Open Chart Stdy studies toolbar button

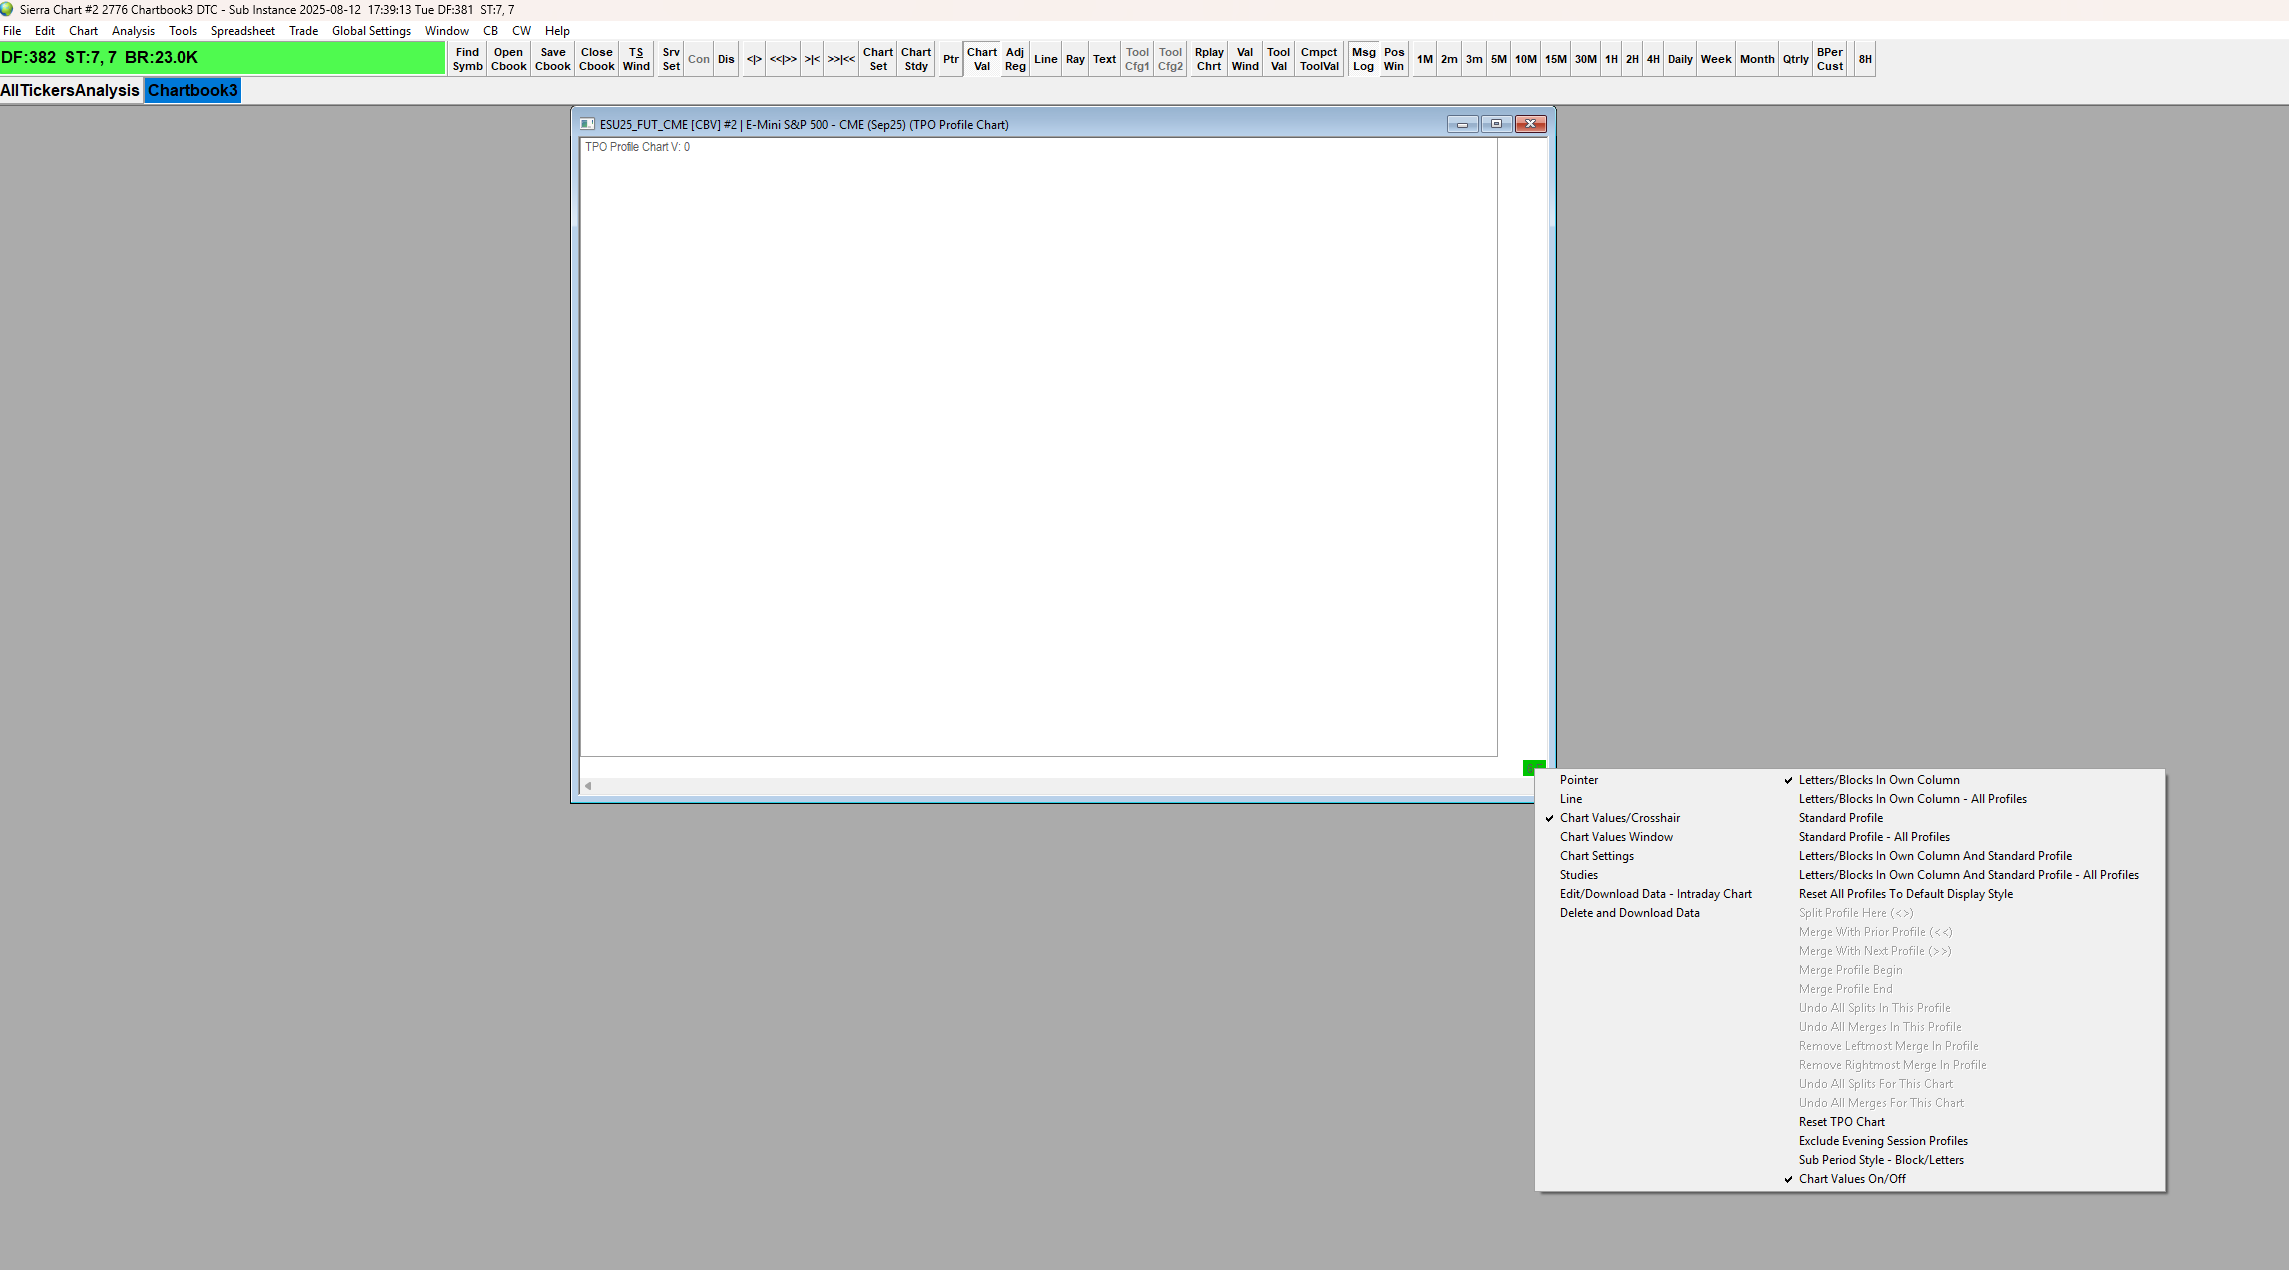point(915,59)
